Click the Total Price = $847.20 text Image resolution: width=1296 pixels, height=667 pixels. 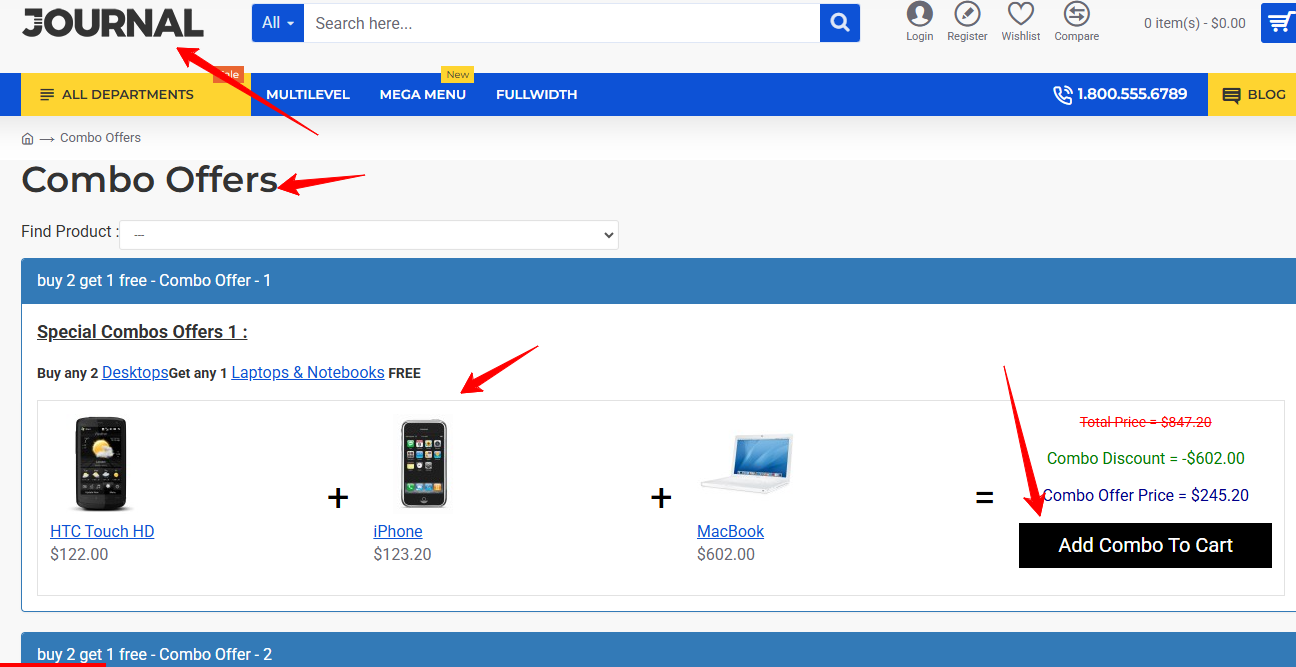click(1146, 422)
